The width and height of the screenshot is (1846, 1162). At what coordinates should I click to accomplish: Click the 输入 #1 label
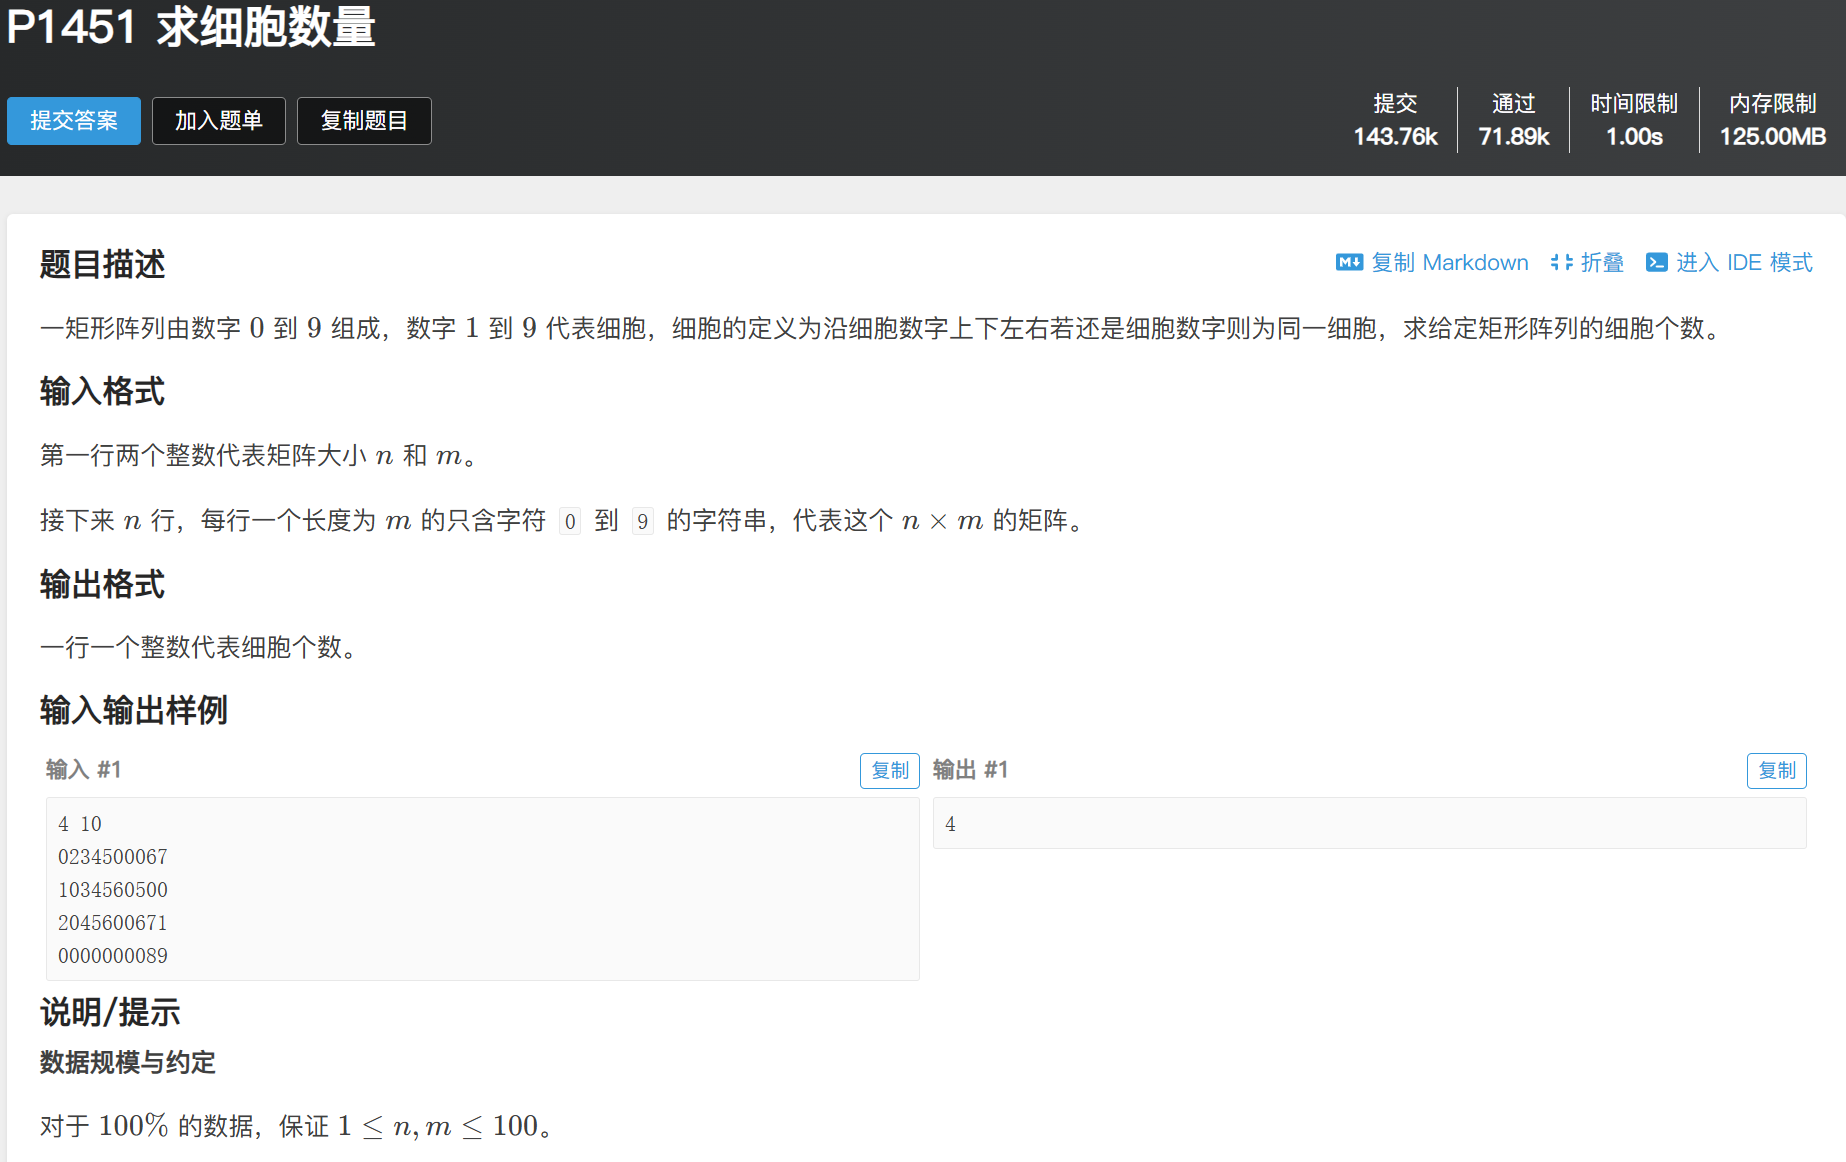84,769
